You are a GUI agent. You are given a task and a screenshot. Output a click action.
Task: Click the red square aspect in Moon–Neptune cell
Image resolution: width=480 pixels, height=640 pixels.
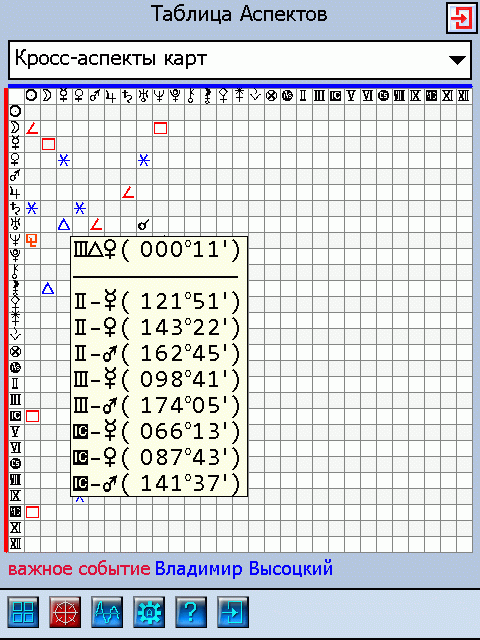point(160,128)
